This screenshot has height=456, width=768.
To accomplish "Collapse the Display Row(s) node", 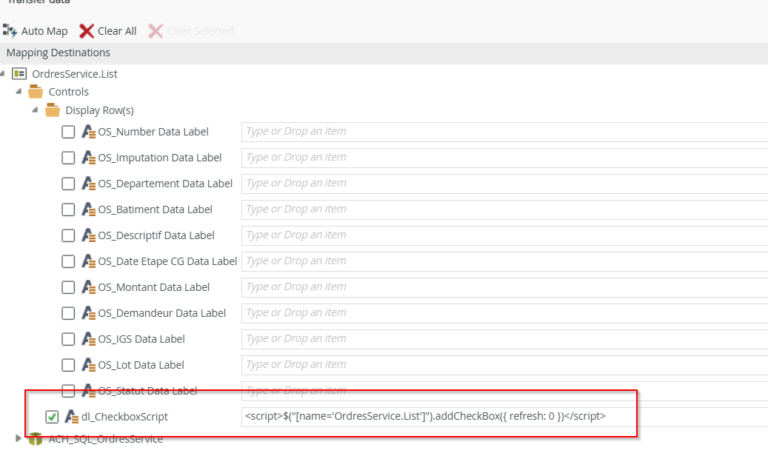I will pyautogui.click(x=36, y=110).
